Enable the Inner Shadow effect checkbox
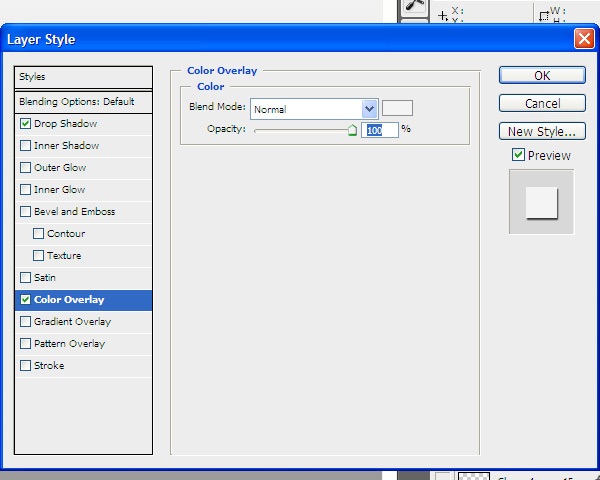Image resolution: width=600 pixels, height=480 pixels. pos(25,146)
